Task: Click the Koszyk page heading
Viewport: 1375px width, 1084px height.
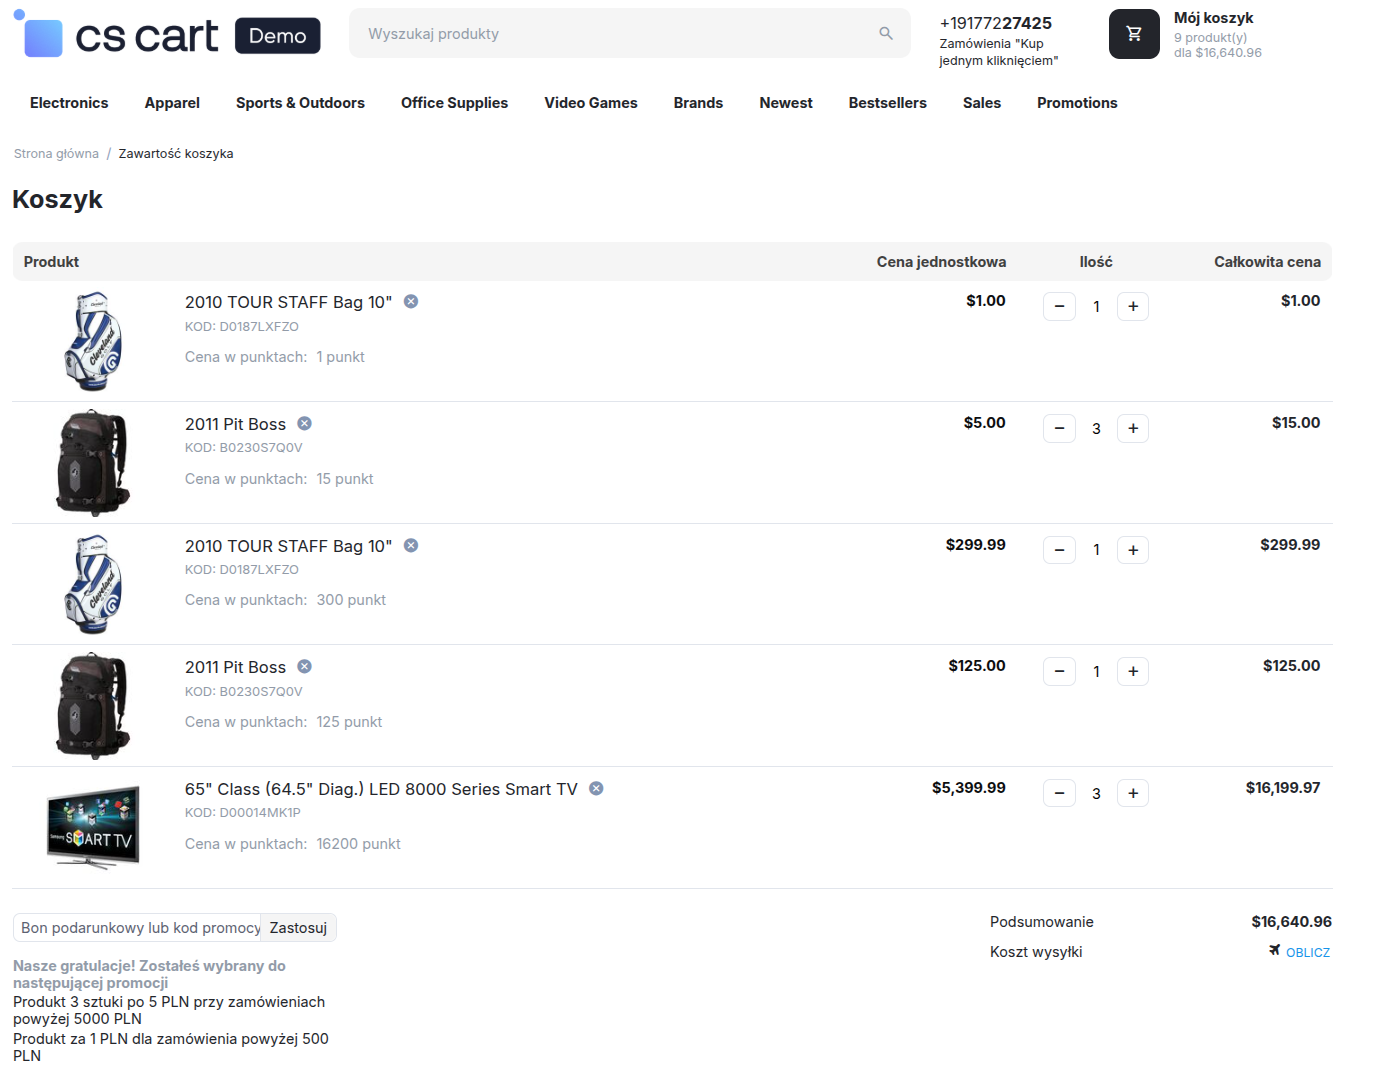Action: [x=57, y=199]
